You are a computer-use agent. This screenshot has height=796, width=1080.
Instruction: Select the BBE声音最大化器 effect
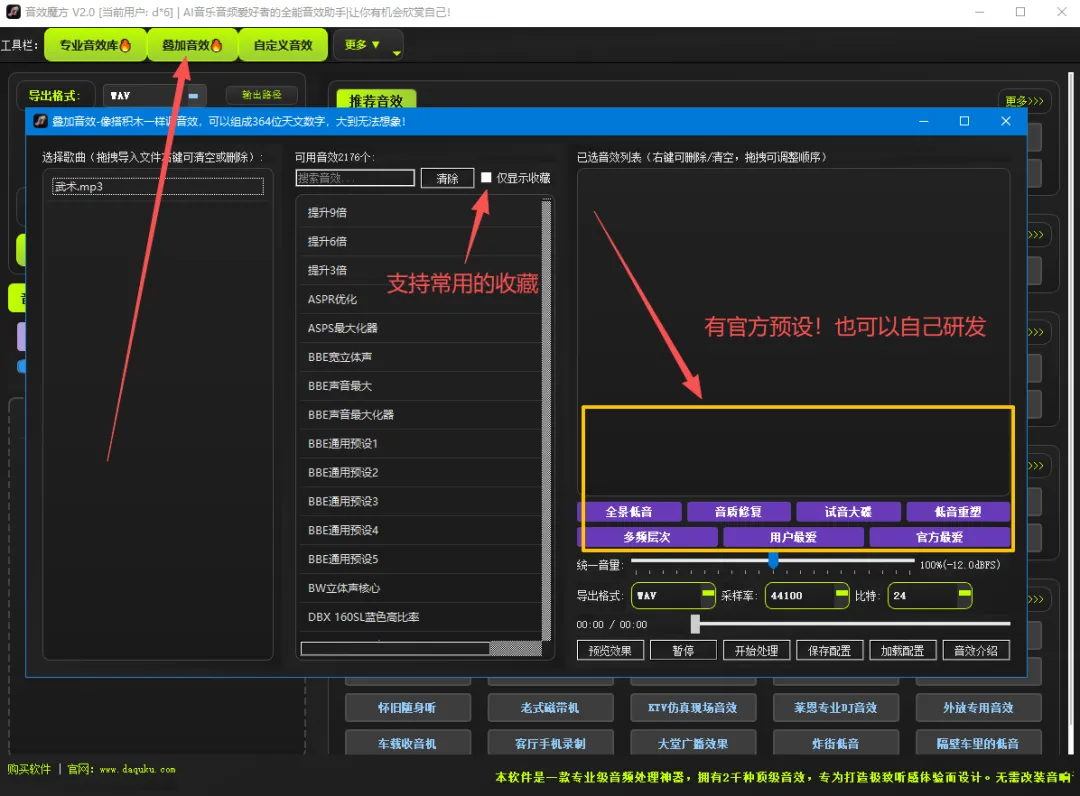[x=420, y=415]
